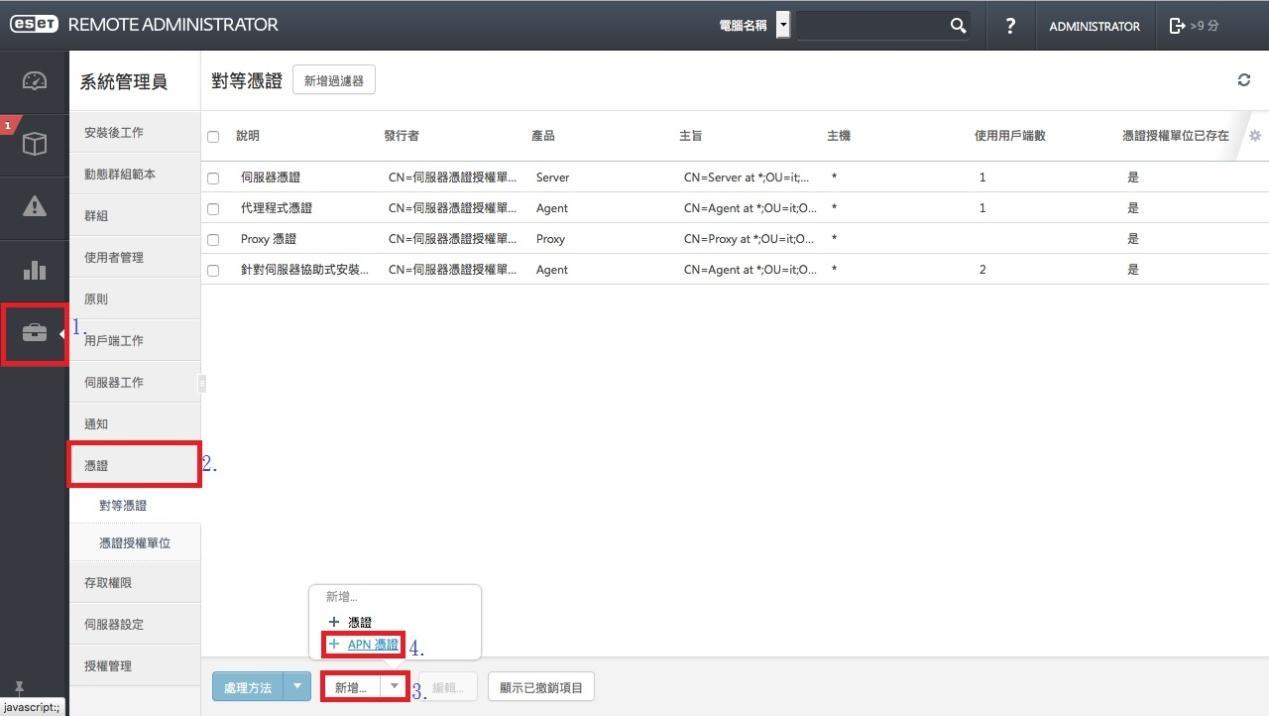The width and height of the screenshot is (1269, 716).
Task: Check the 針對伺服器協助式安裝 row checkbox
Action: (212, 270)
